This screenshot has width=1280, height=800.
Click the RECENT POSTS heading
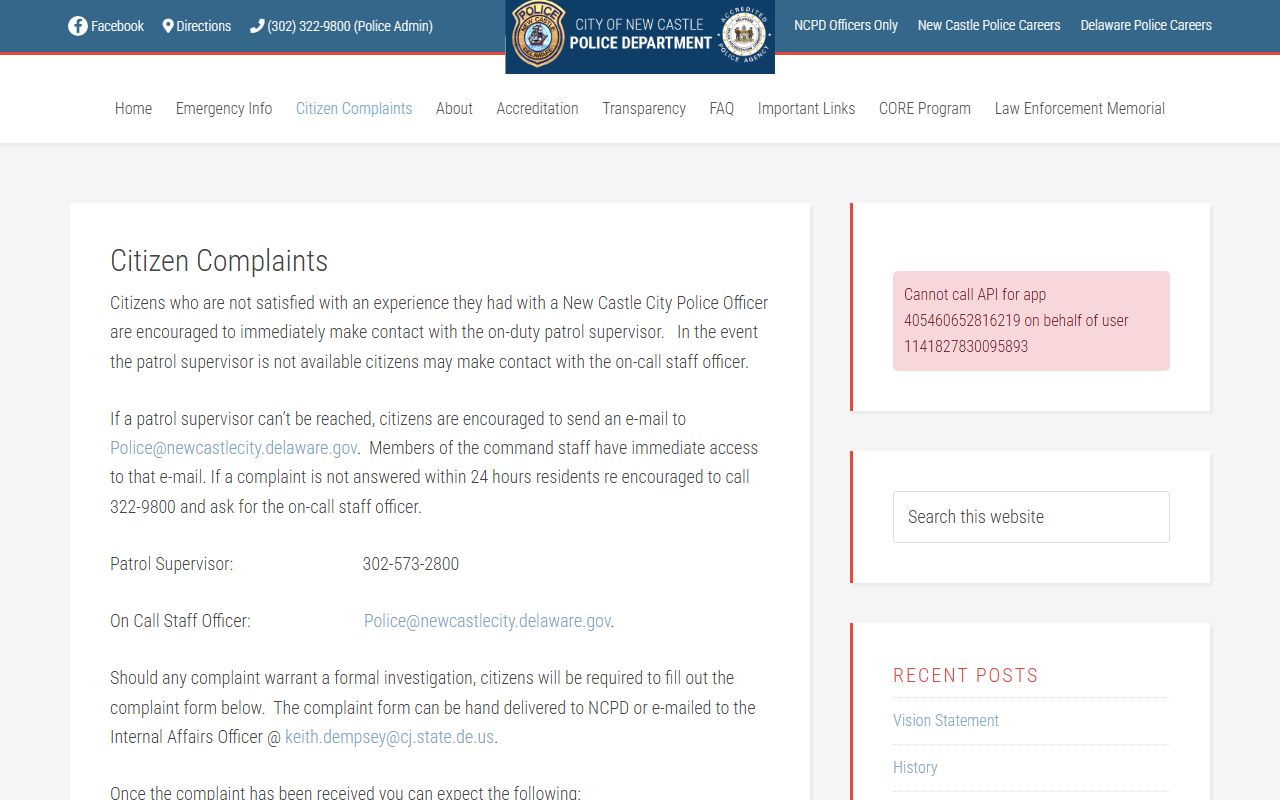(x=966, y=675)
